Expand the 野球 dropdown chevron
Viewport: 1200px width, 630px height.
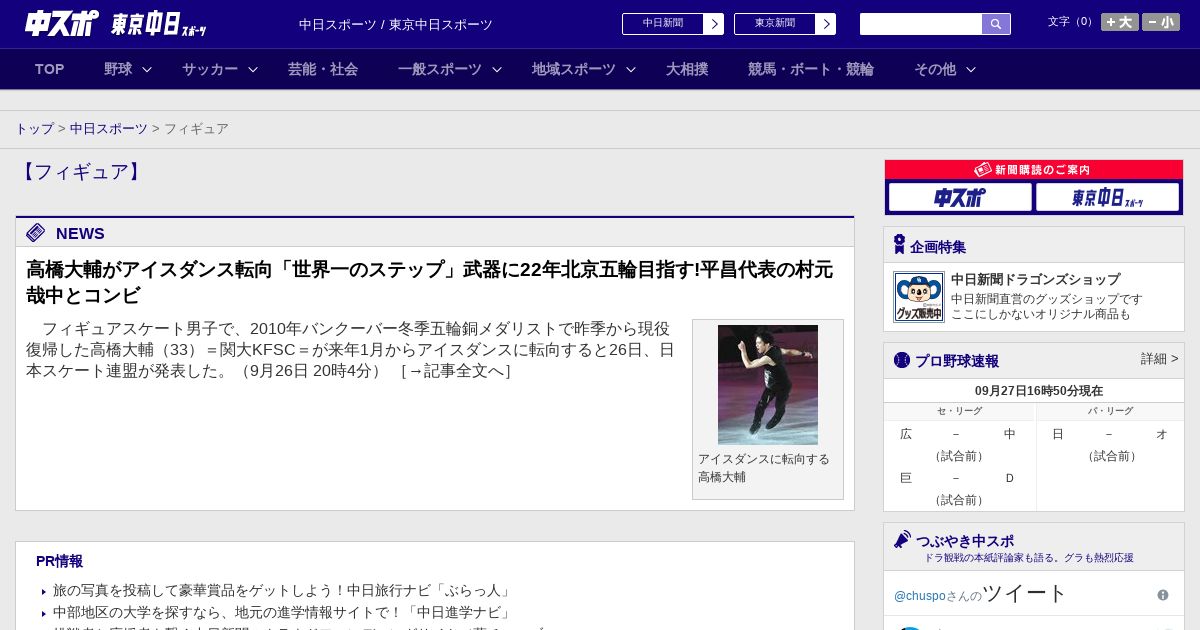click(147, 69)
